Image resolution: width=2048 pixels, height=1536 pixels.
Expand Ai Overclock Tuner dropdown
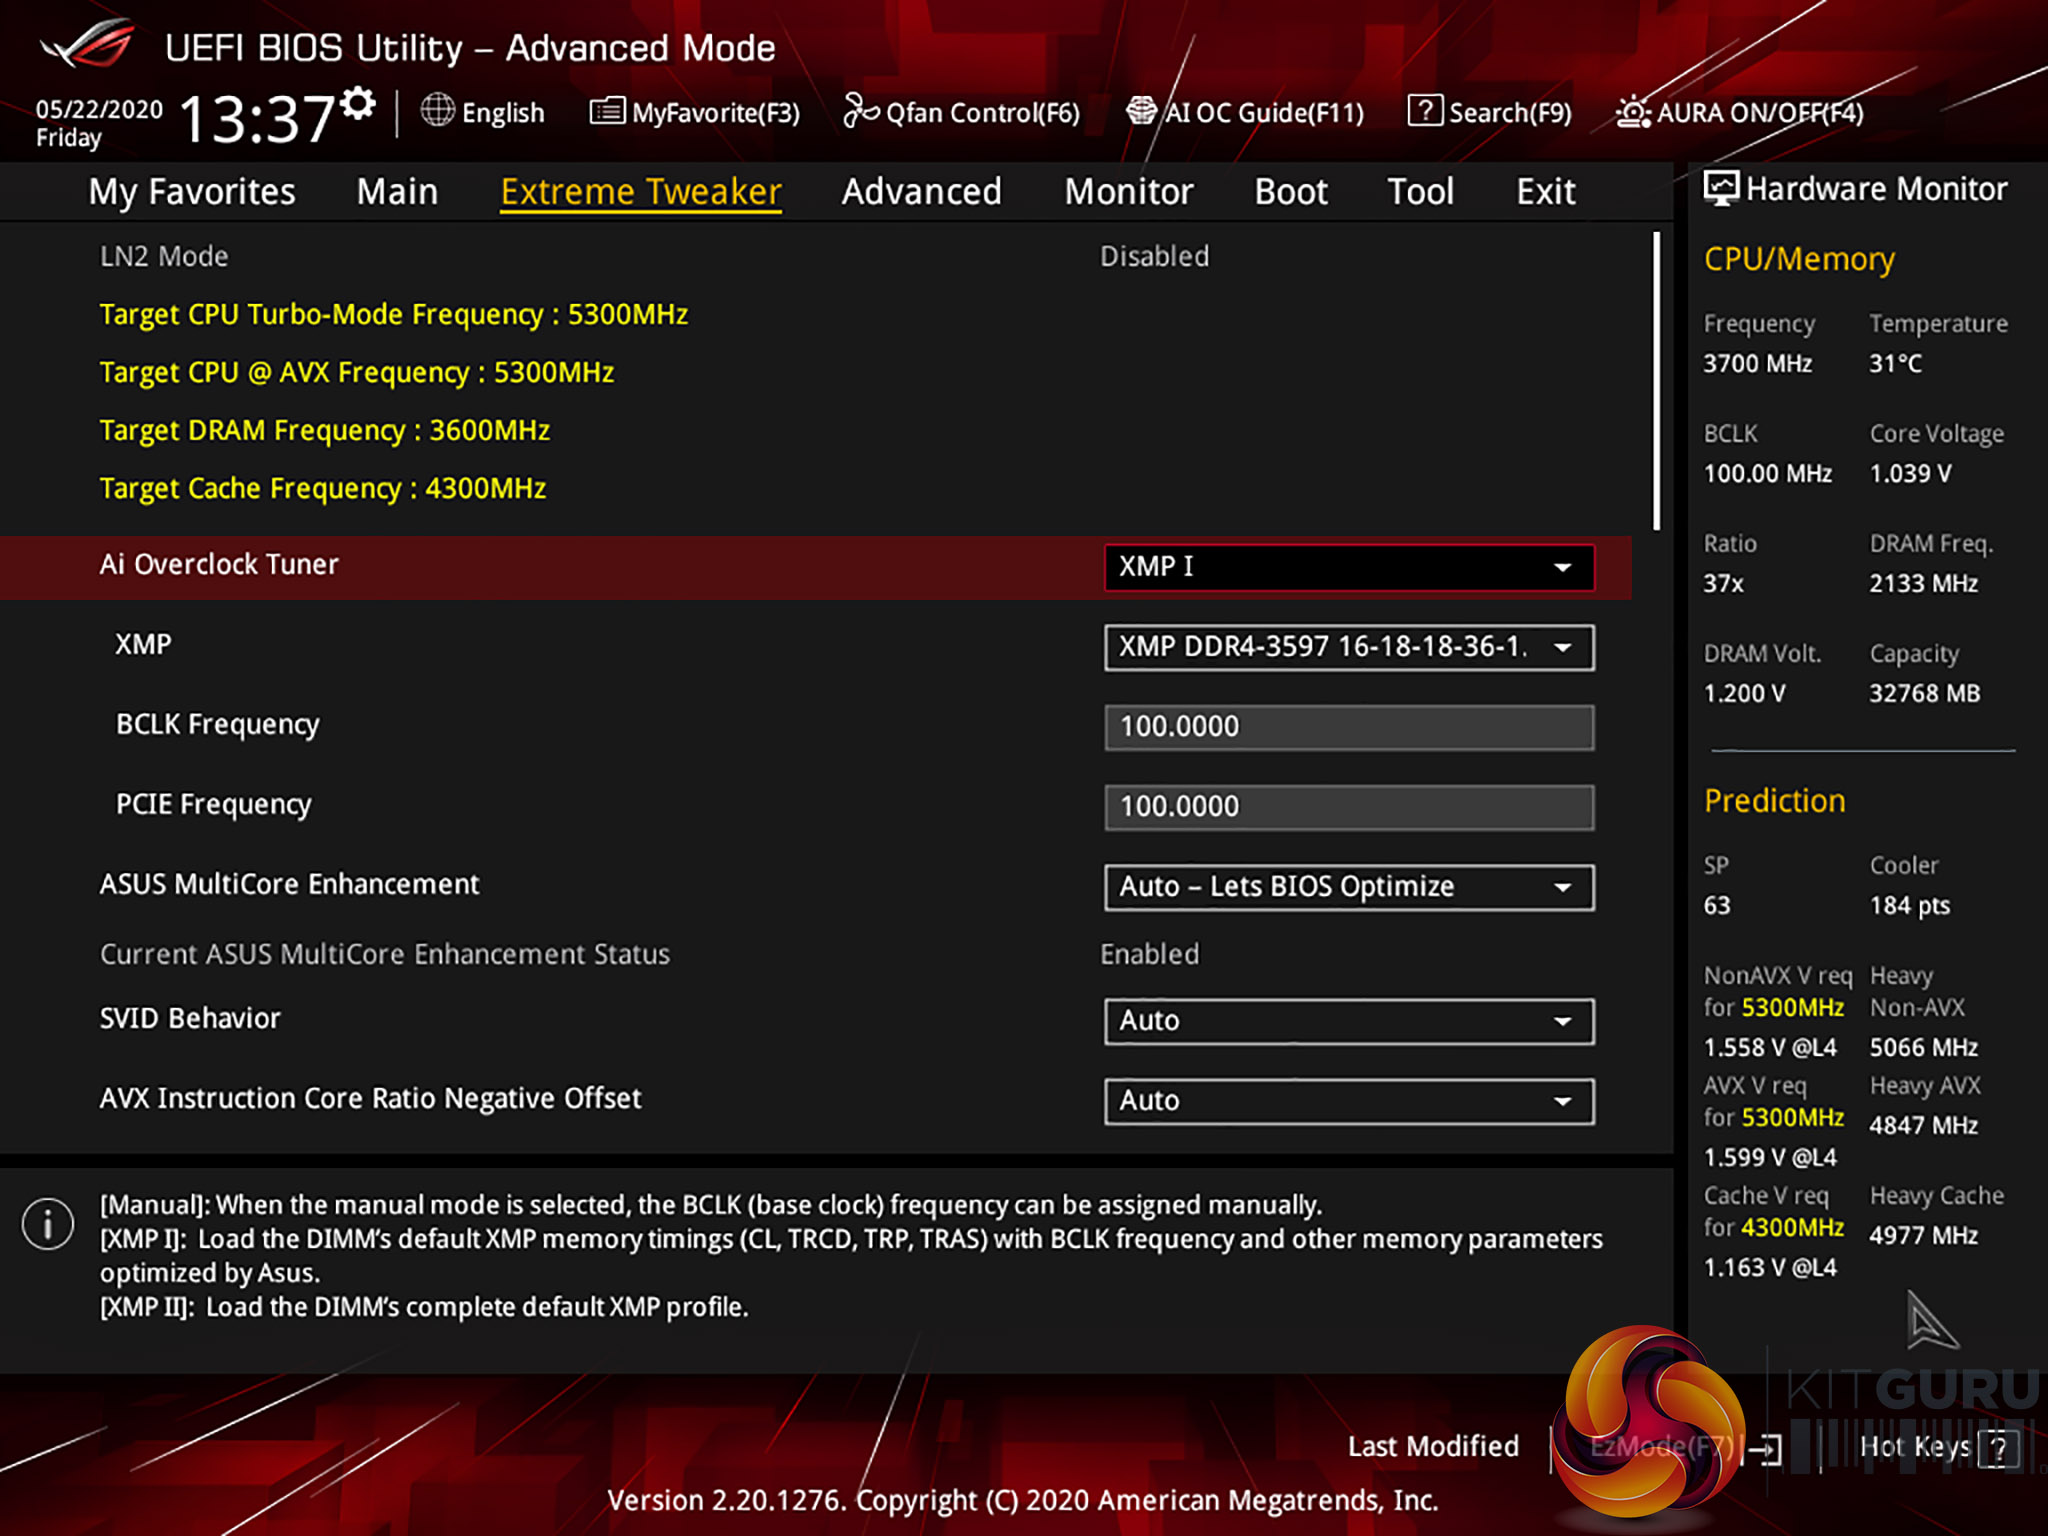coord(1348,567)
